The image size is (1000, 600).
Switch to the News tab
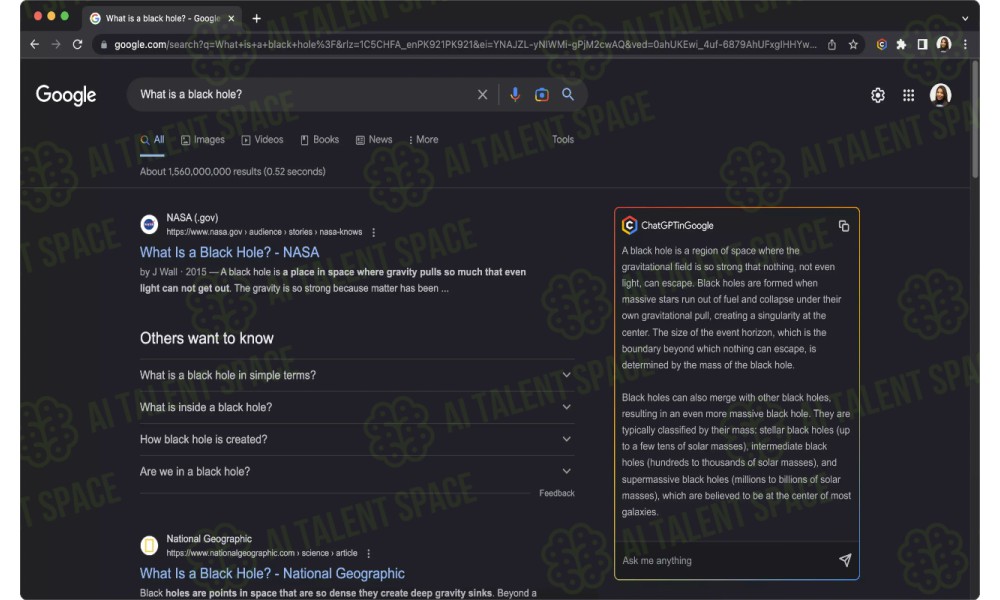pyautogui.click(x=374, y=140)
